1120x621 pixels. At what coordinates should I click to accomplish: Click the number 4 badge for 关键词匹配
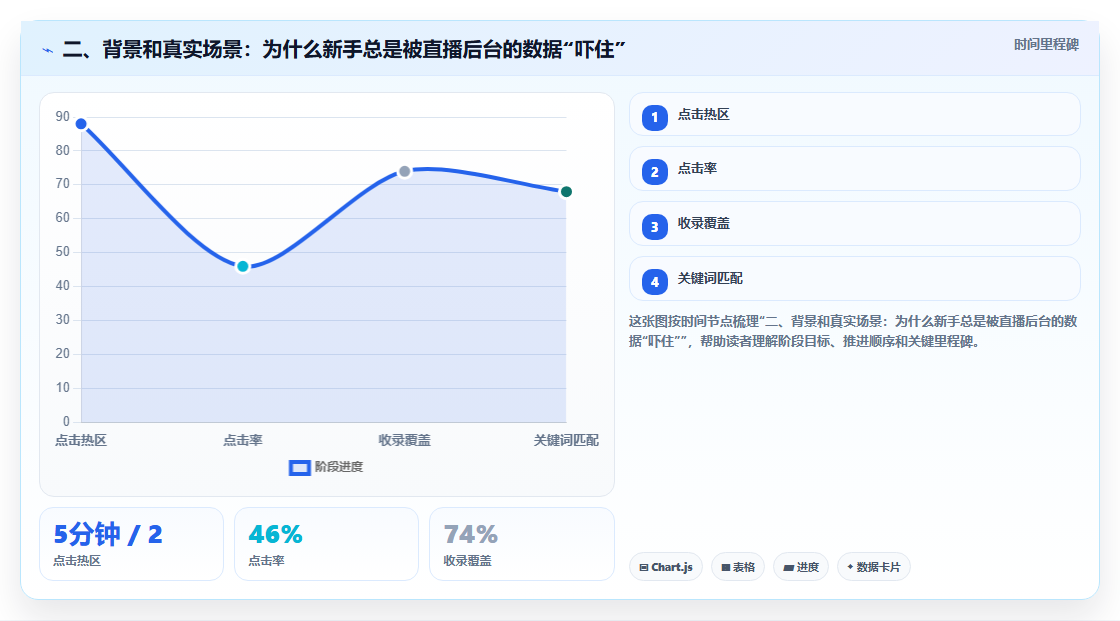click(x=654, y=282)
